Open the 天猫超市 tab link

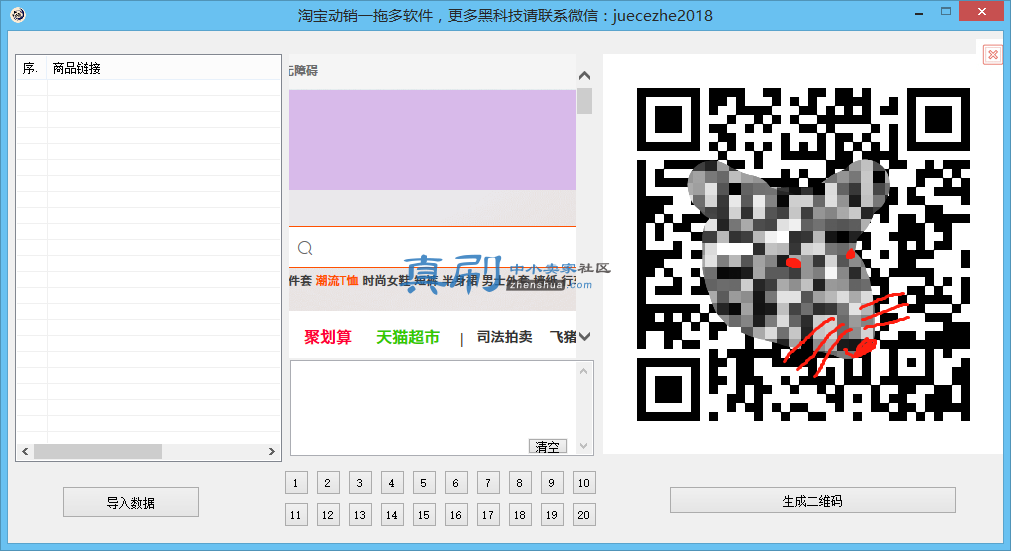pyautogui.click(x=407, y=337)
